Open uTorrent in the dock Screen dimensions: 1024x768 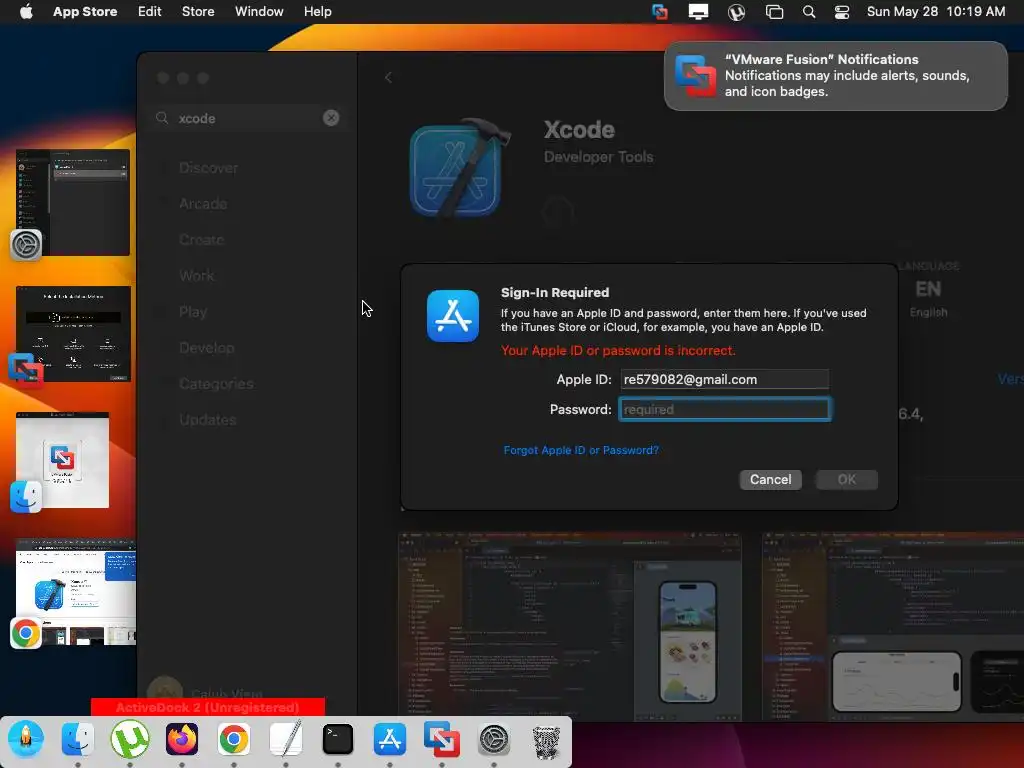click(x=130, y=739)
